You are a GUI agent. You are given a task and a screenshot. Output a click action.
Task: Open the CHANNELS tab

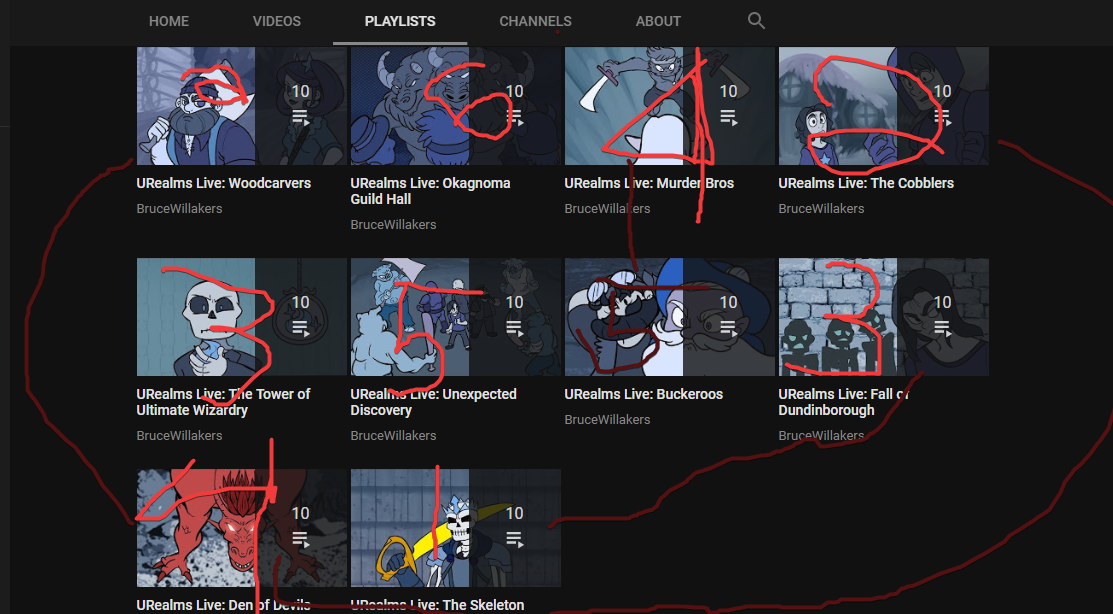click(x=535, y=21)
